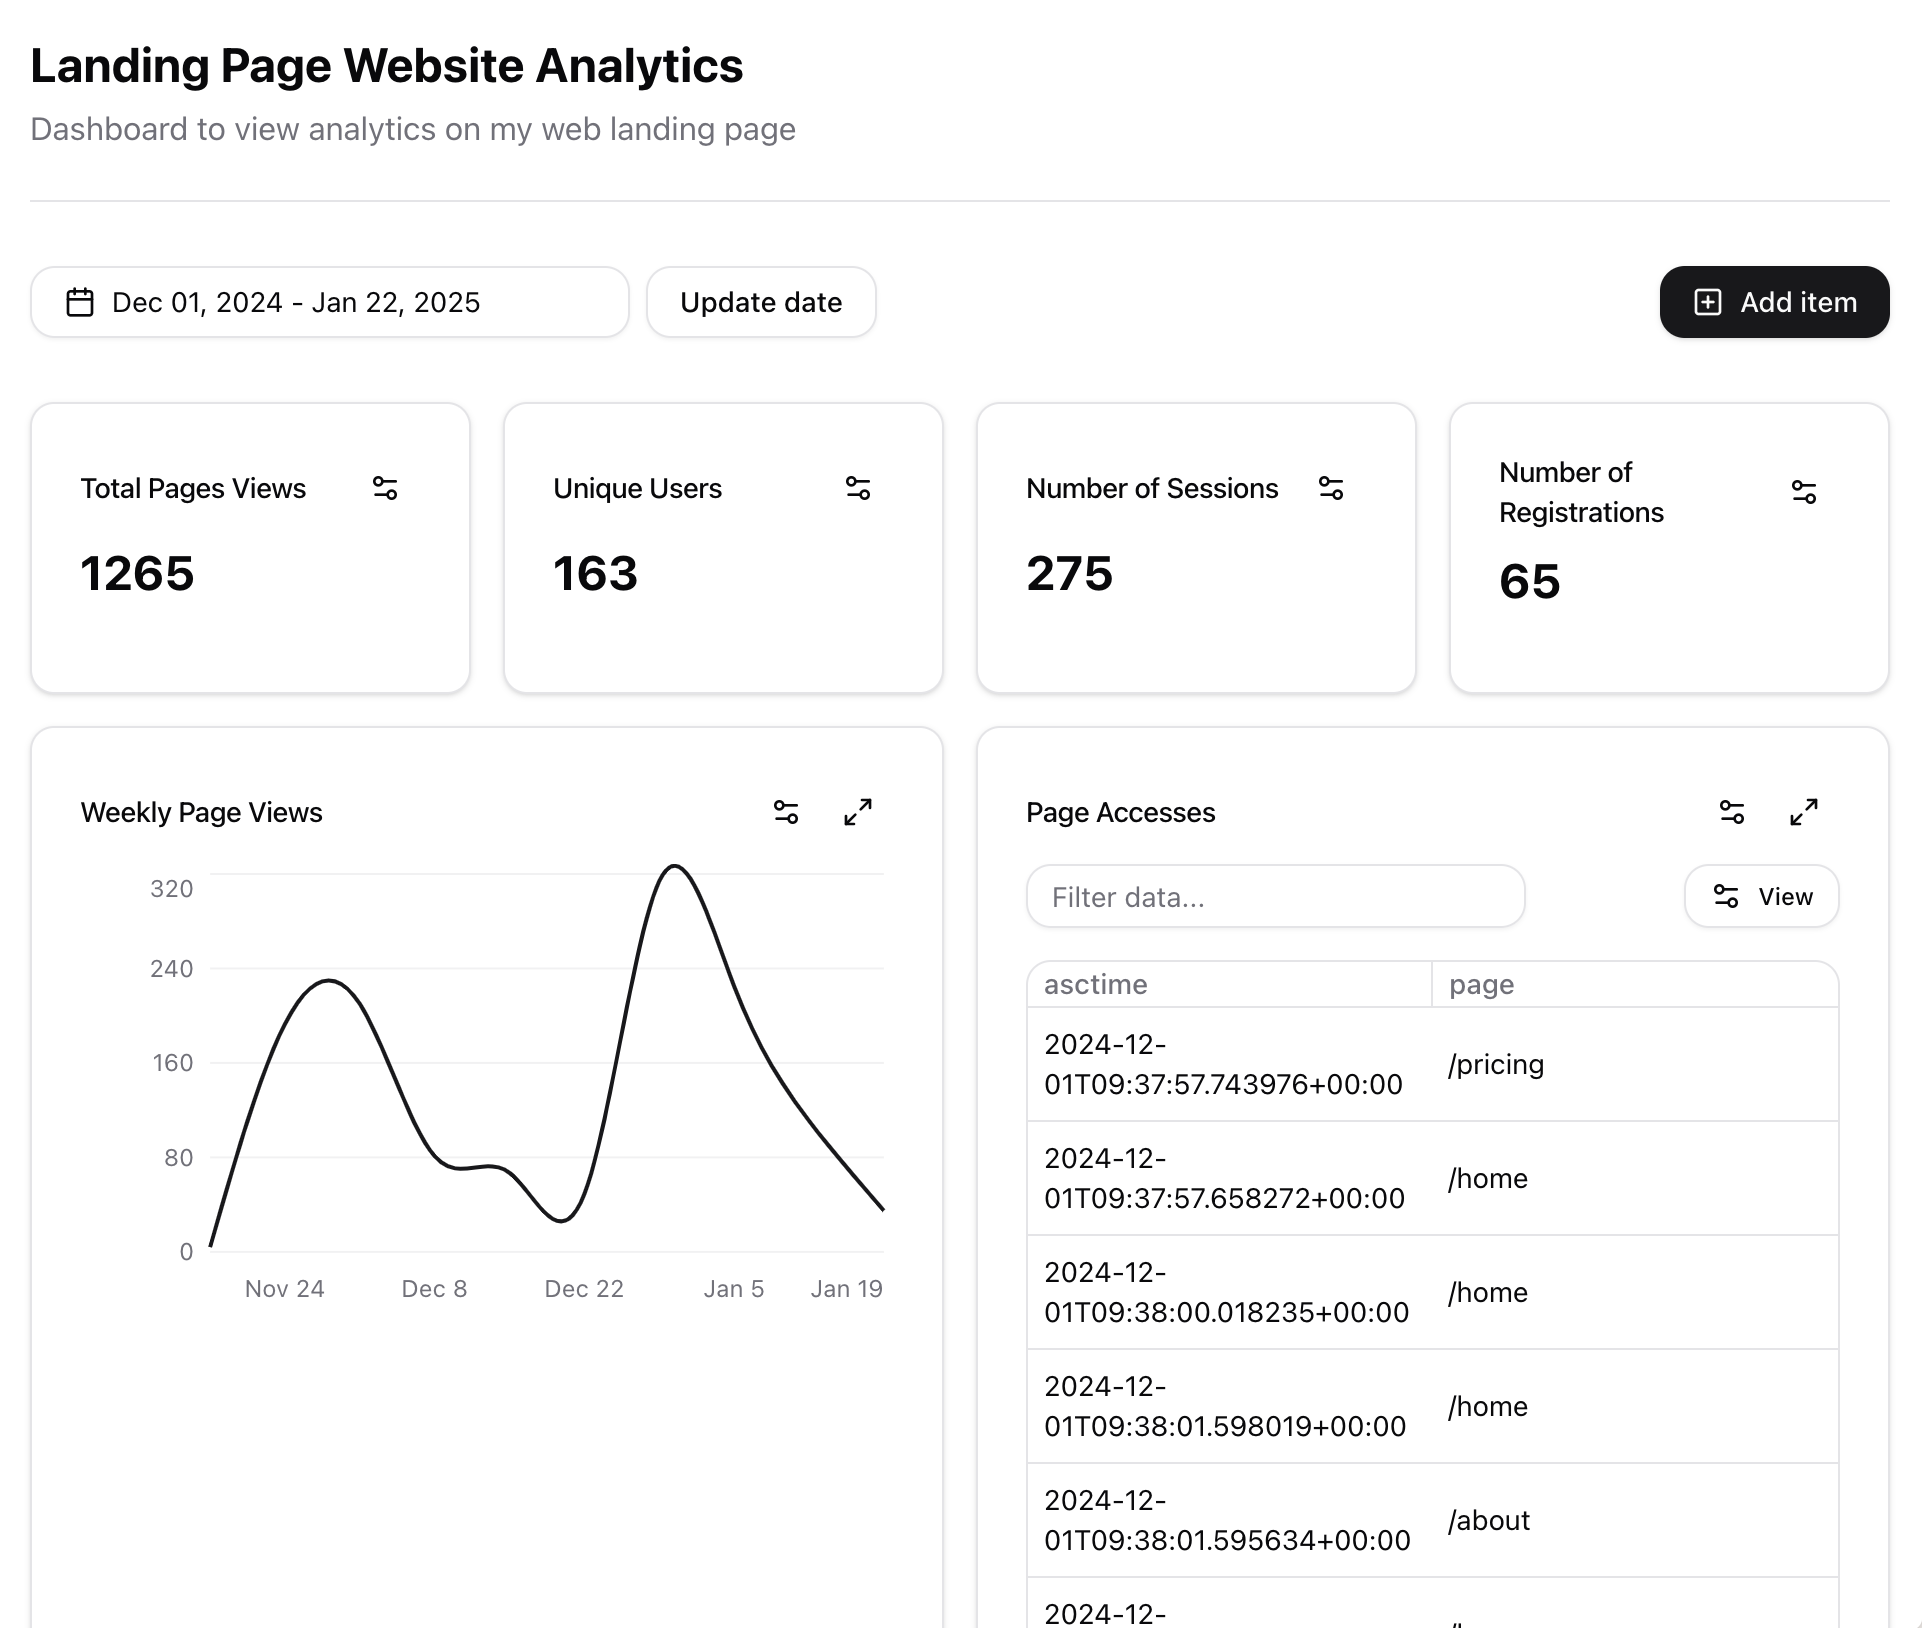The image size is (1922, 1628).
Task: Click the 163 unique users value
Action: pos(595,574)
